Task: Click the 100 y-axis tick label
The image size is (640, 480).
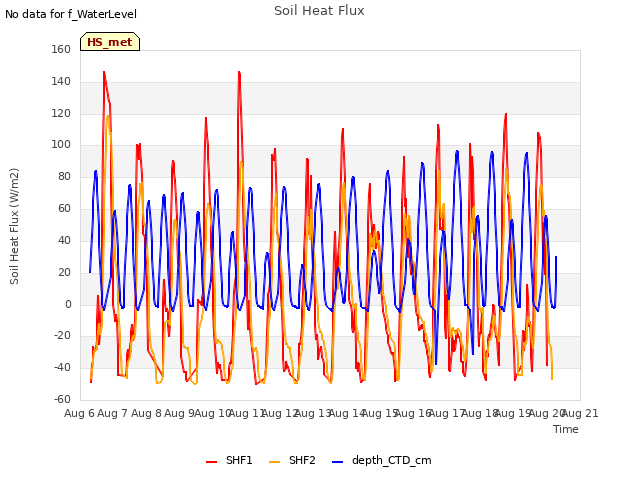Action: click(61, 144)
